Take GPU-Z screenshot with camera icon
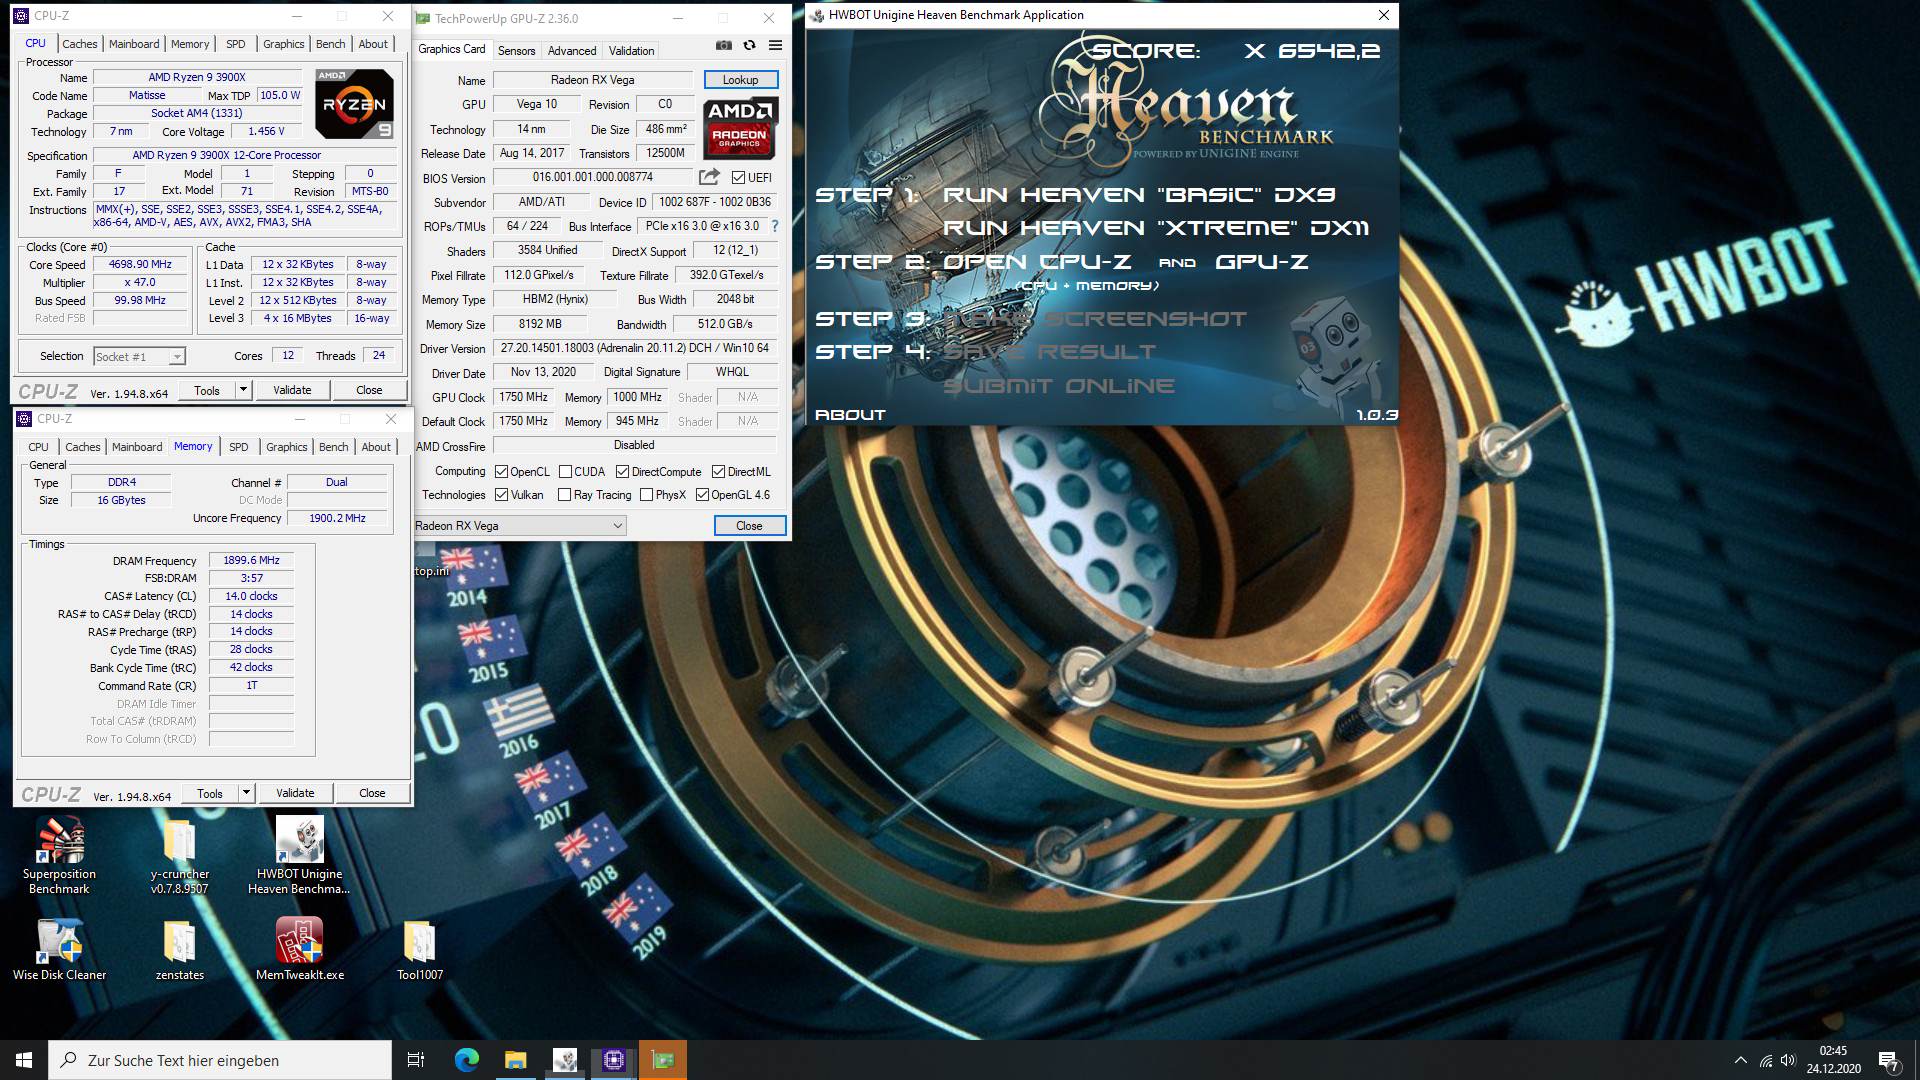 click(x=723, y=45)
